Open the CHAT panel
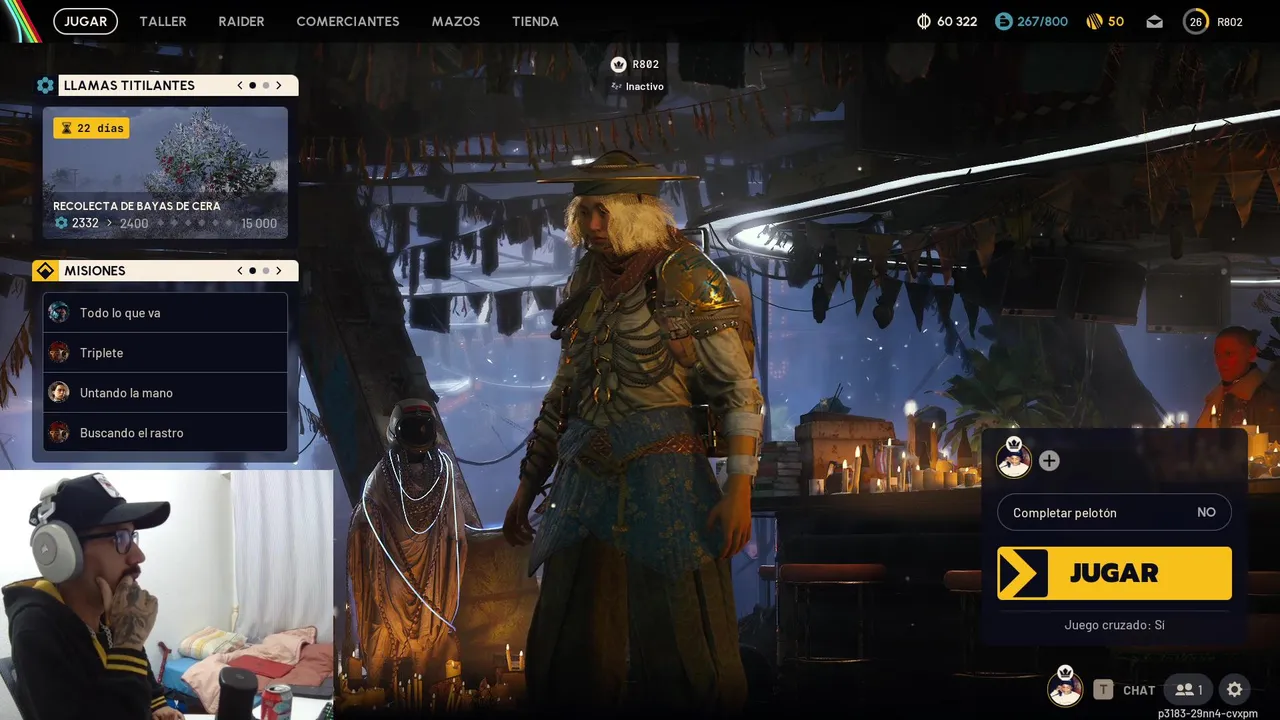This screenshot has width=1280, height=720. click(1139, 690)
